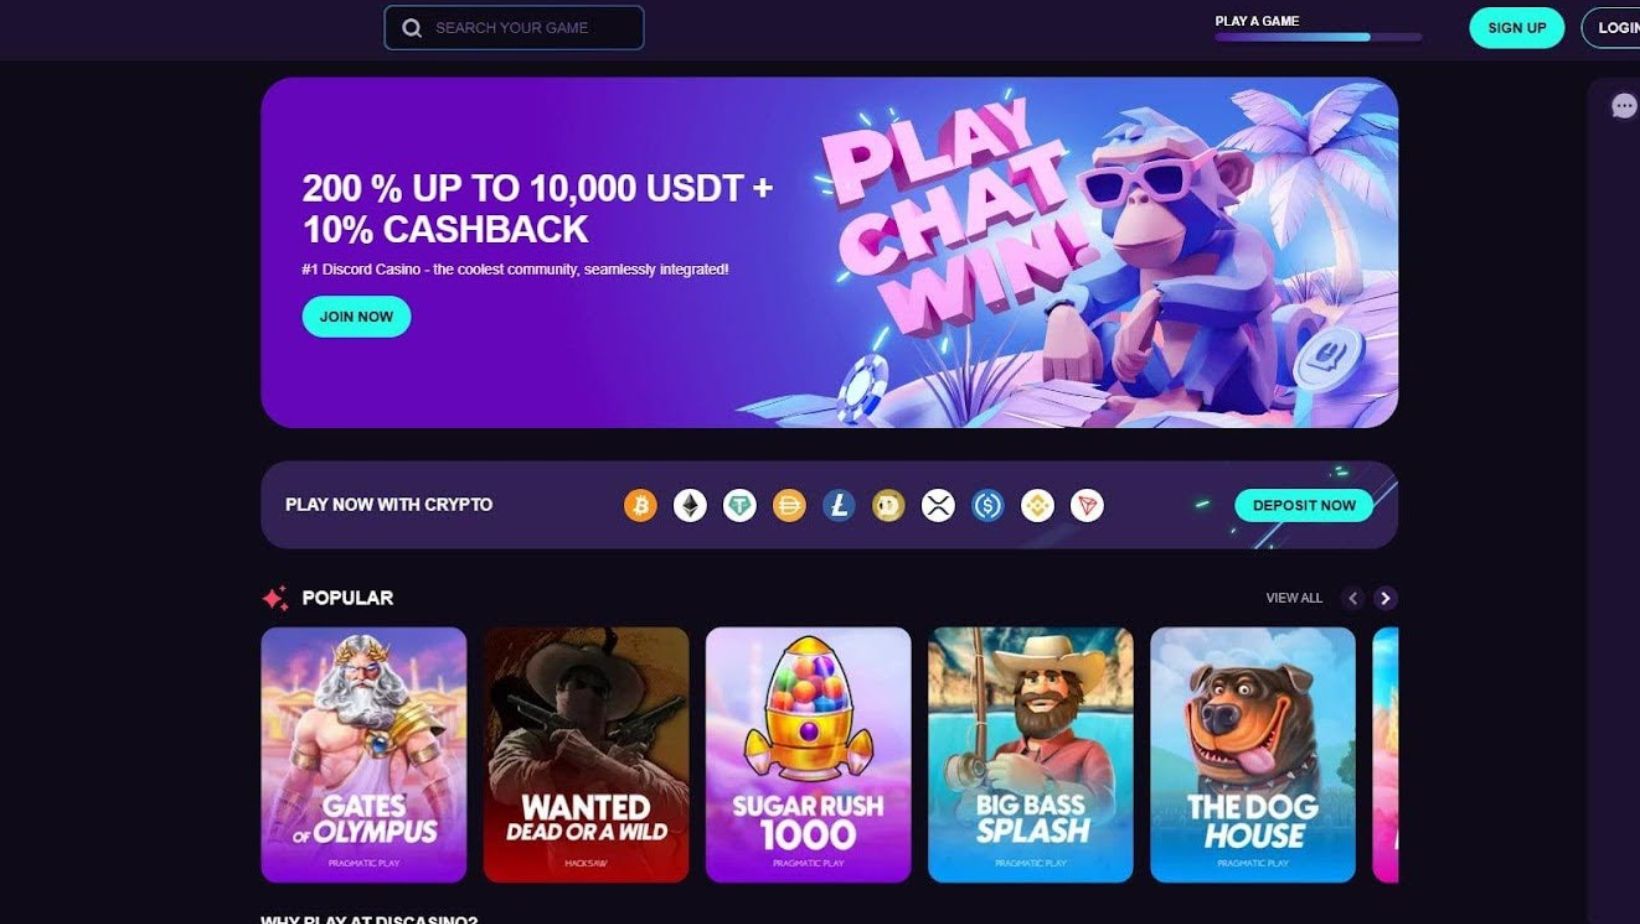The width and height of the screenshot is (1640, 924).
Task: Open the chat bubble icon
Action: click(x=1624, y=106)
